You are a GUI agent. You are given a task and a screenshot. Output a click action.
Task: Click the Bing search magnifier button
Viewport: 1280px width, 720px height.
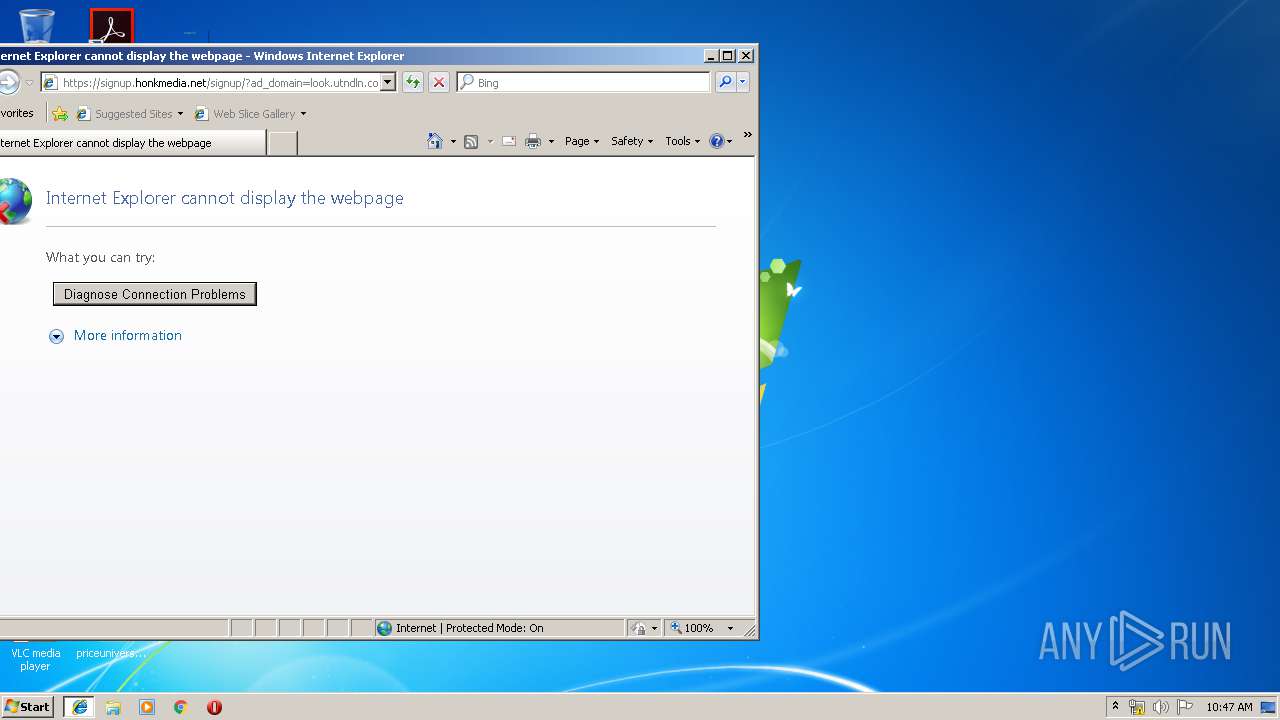pos(726,82)
